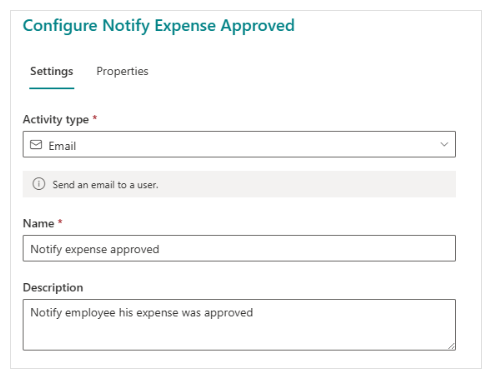
Task: Click the chevron arrow in Activity type box
Action: point(444,144)
